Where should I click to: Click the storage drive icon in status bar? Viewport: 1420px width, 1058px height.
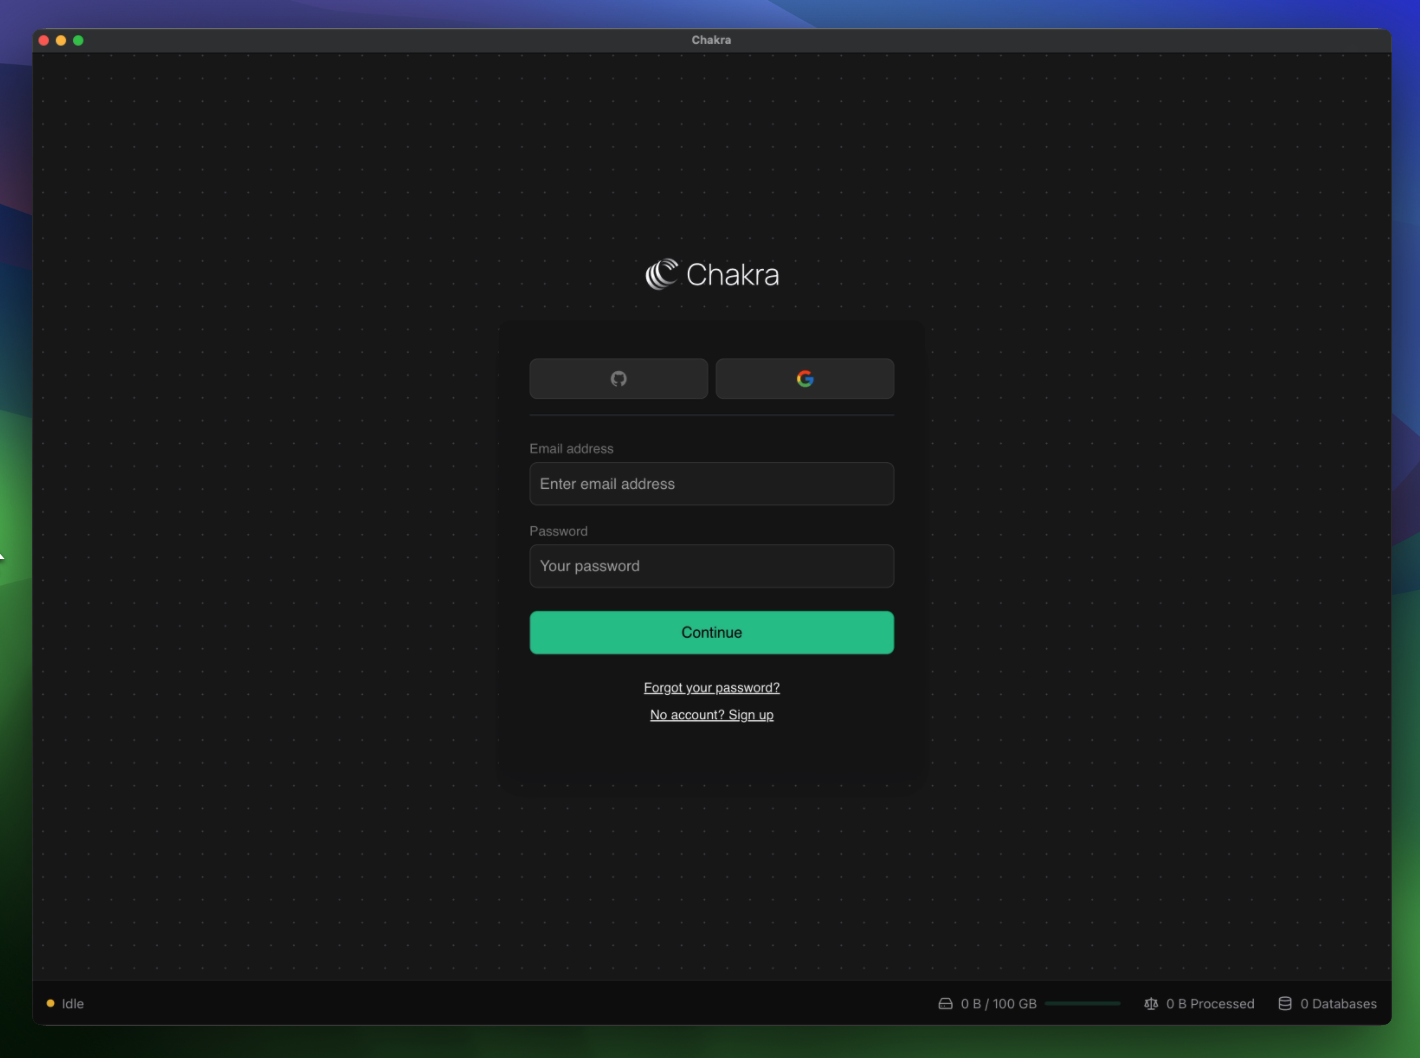tap(945, 1004)
